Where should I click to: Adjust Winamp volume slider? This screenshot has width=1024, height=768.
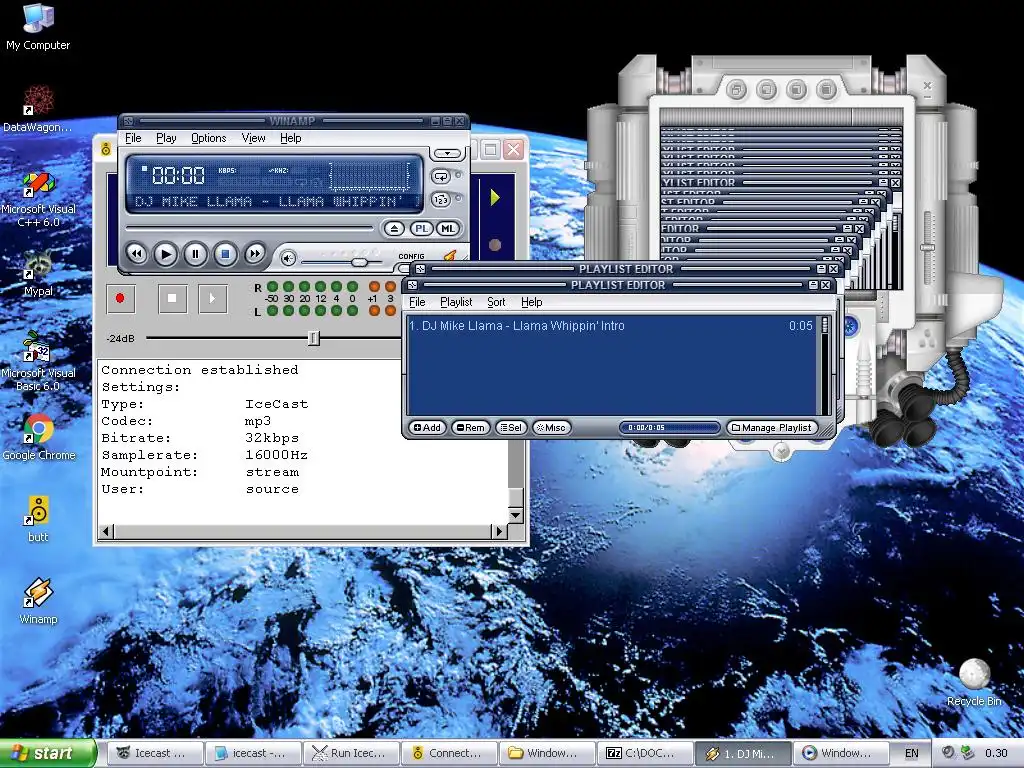(x=359, y=262)
